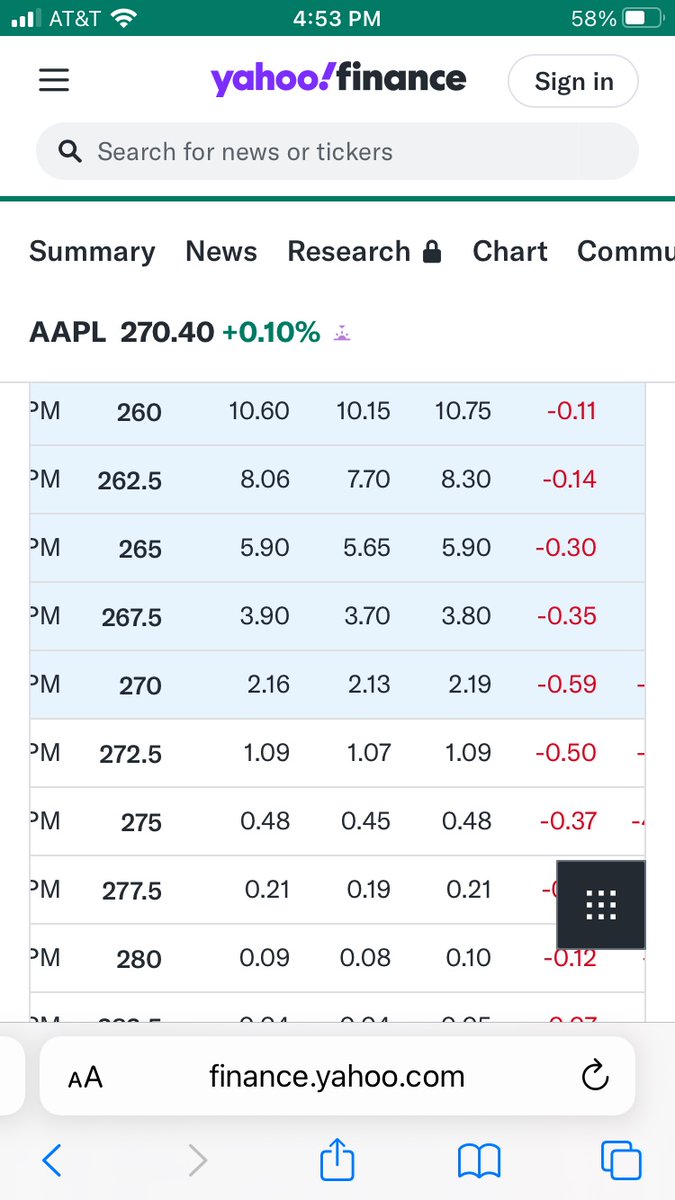
Task: Focus the news or tickers search field
Action: pos(337,152)
